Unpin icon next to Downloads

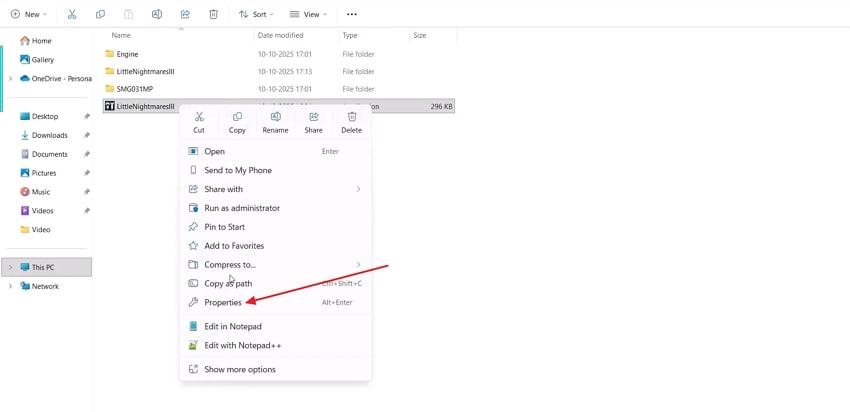[x=87, y=136]
